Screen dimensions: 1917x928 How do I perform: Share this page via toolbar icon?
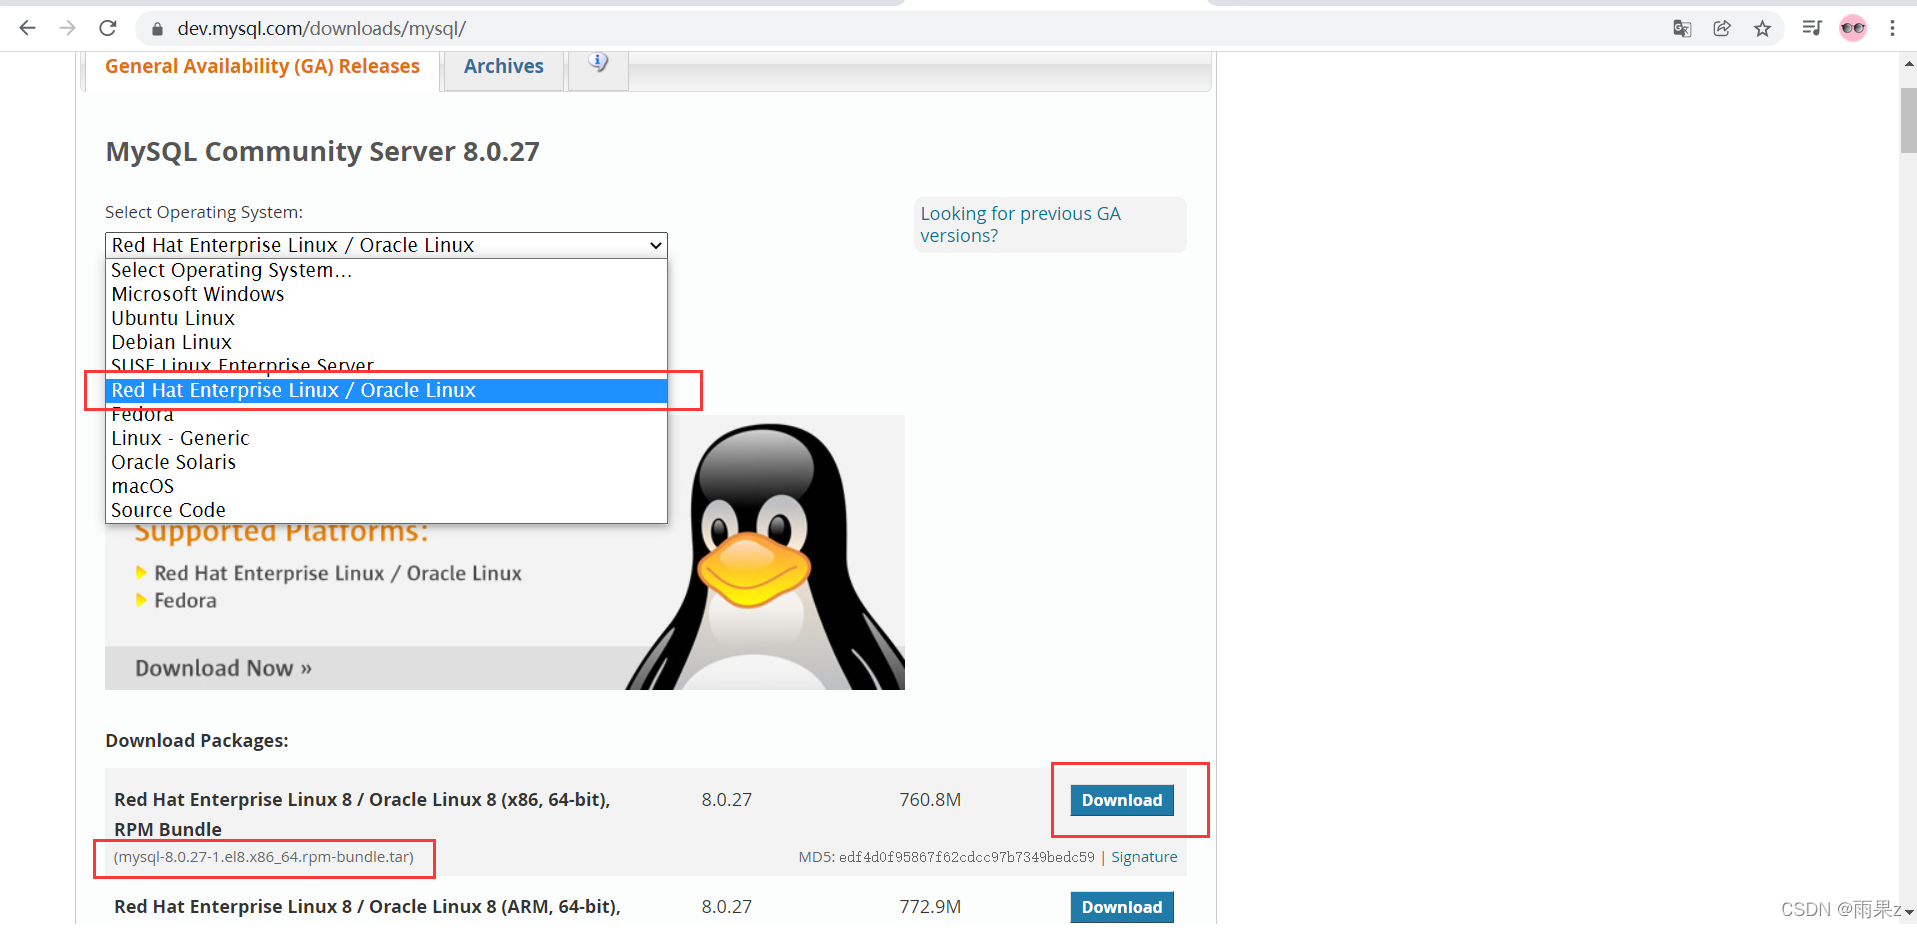click(1722, 28)
